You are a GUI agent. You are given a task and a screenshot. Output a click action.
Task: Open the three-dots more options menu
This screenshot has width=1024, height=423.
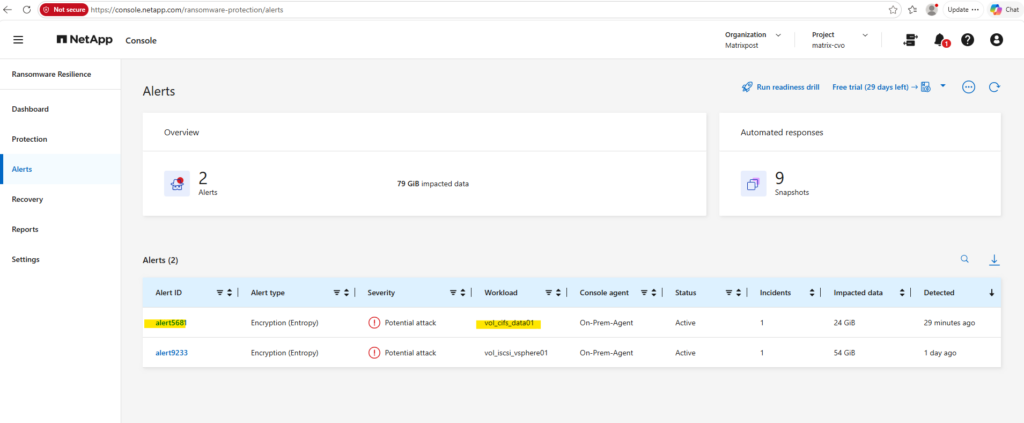point(969,87)
